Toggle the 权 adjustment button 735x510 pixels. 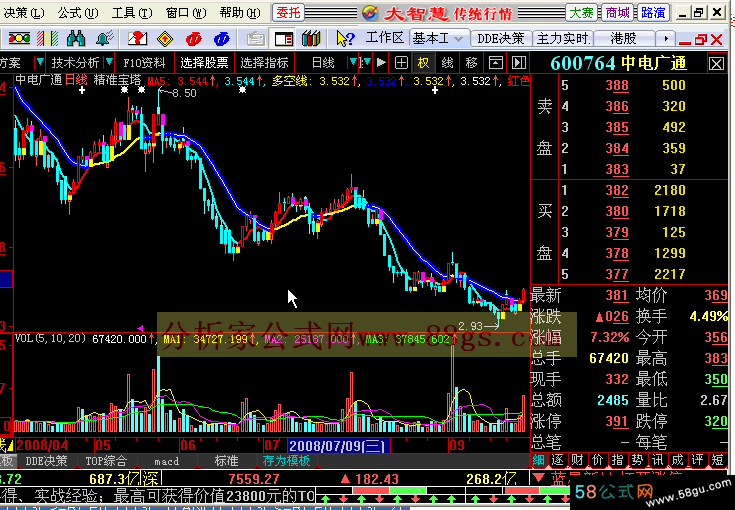click(x=424, y=62)
